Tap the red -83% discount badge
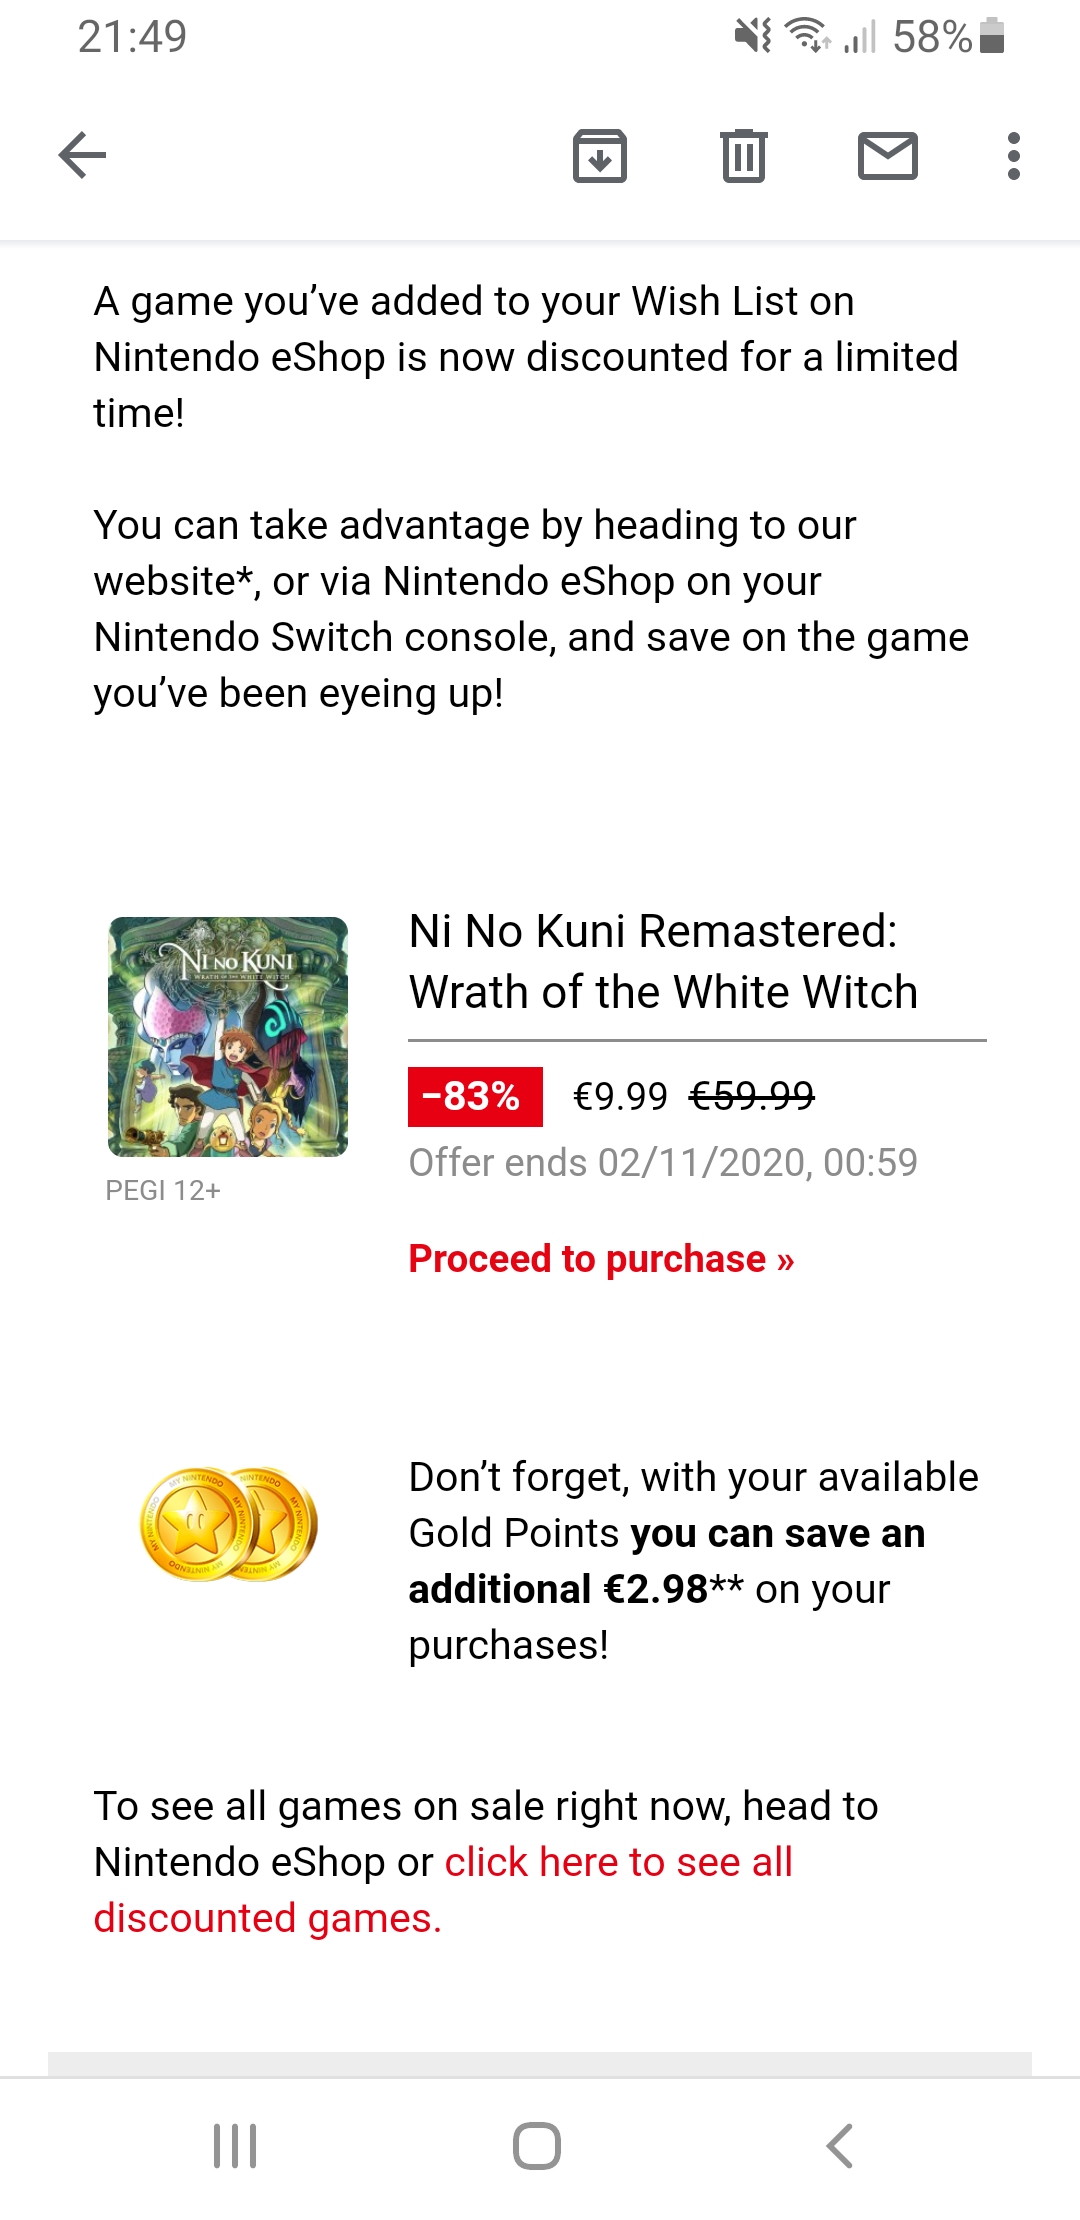This screenshot has width=1080, height=2220. click(475, 1097)
